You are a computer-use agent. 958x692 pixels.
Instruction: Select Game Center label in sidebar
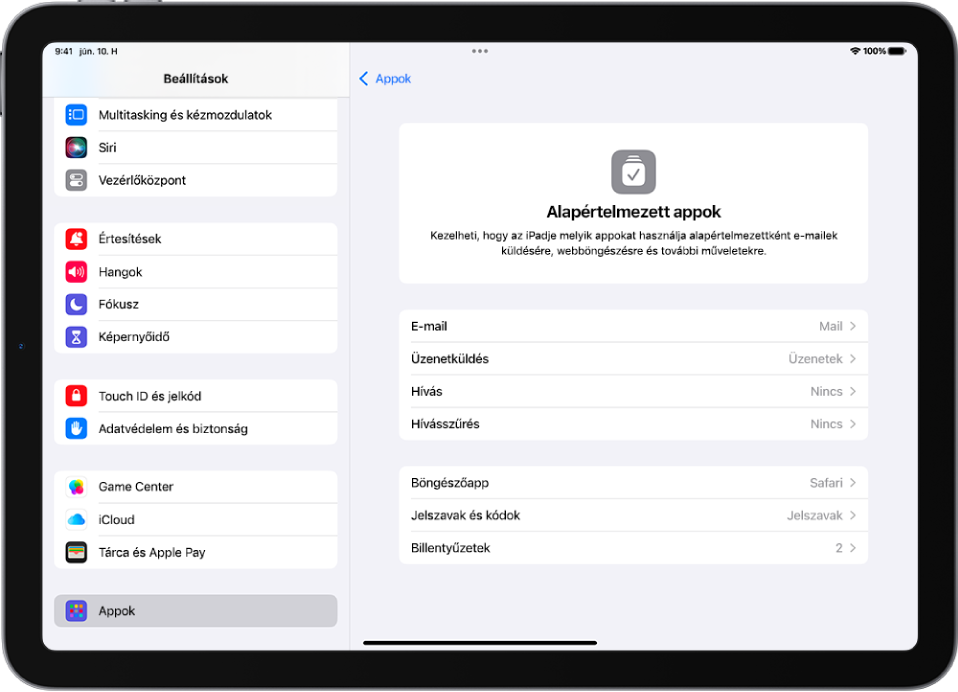pyautogui.click(x=136, y=487)
